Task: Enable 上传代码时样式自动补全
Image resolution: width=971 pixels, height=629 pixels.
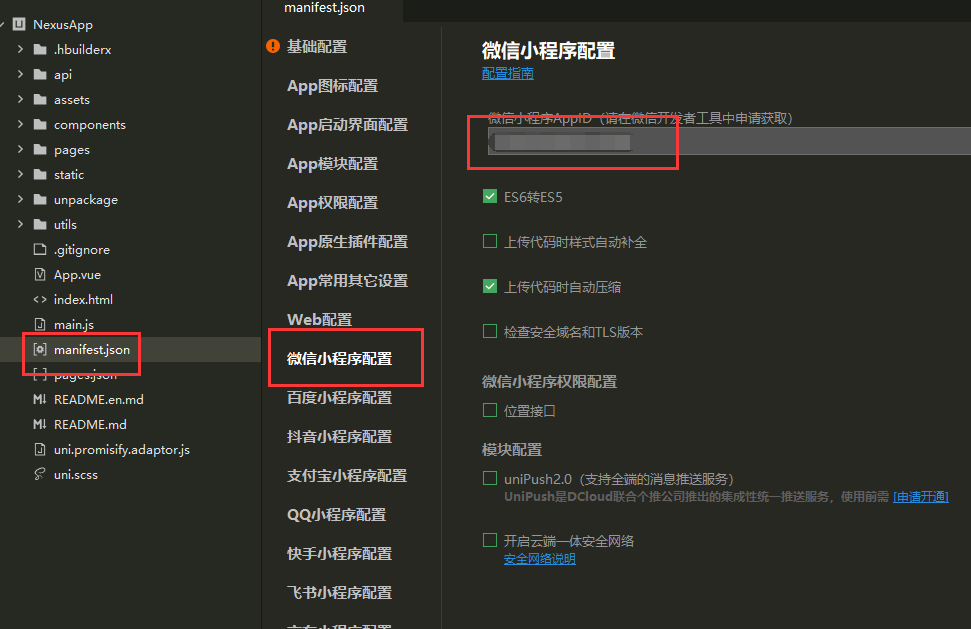Action: pyautogui.click(x=489, y=241)
